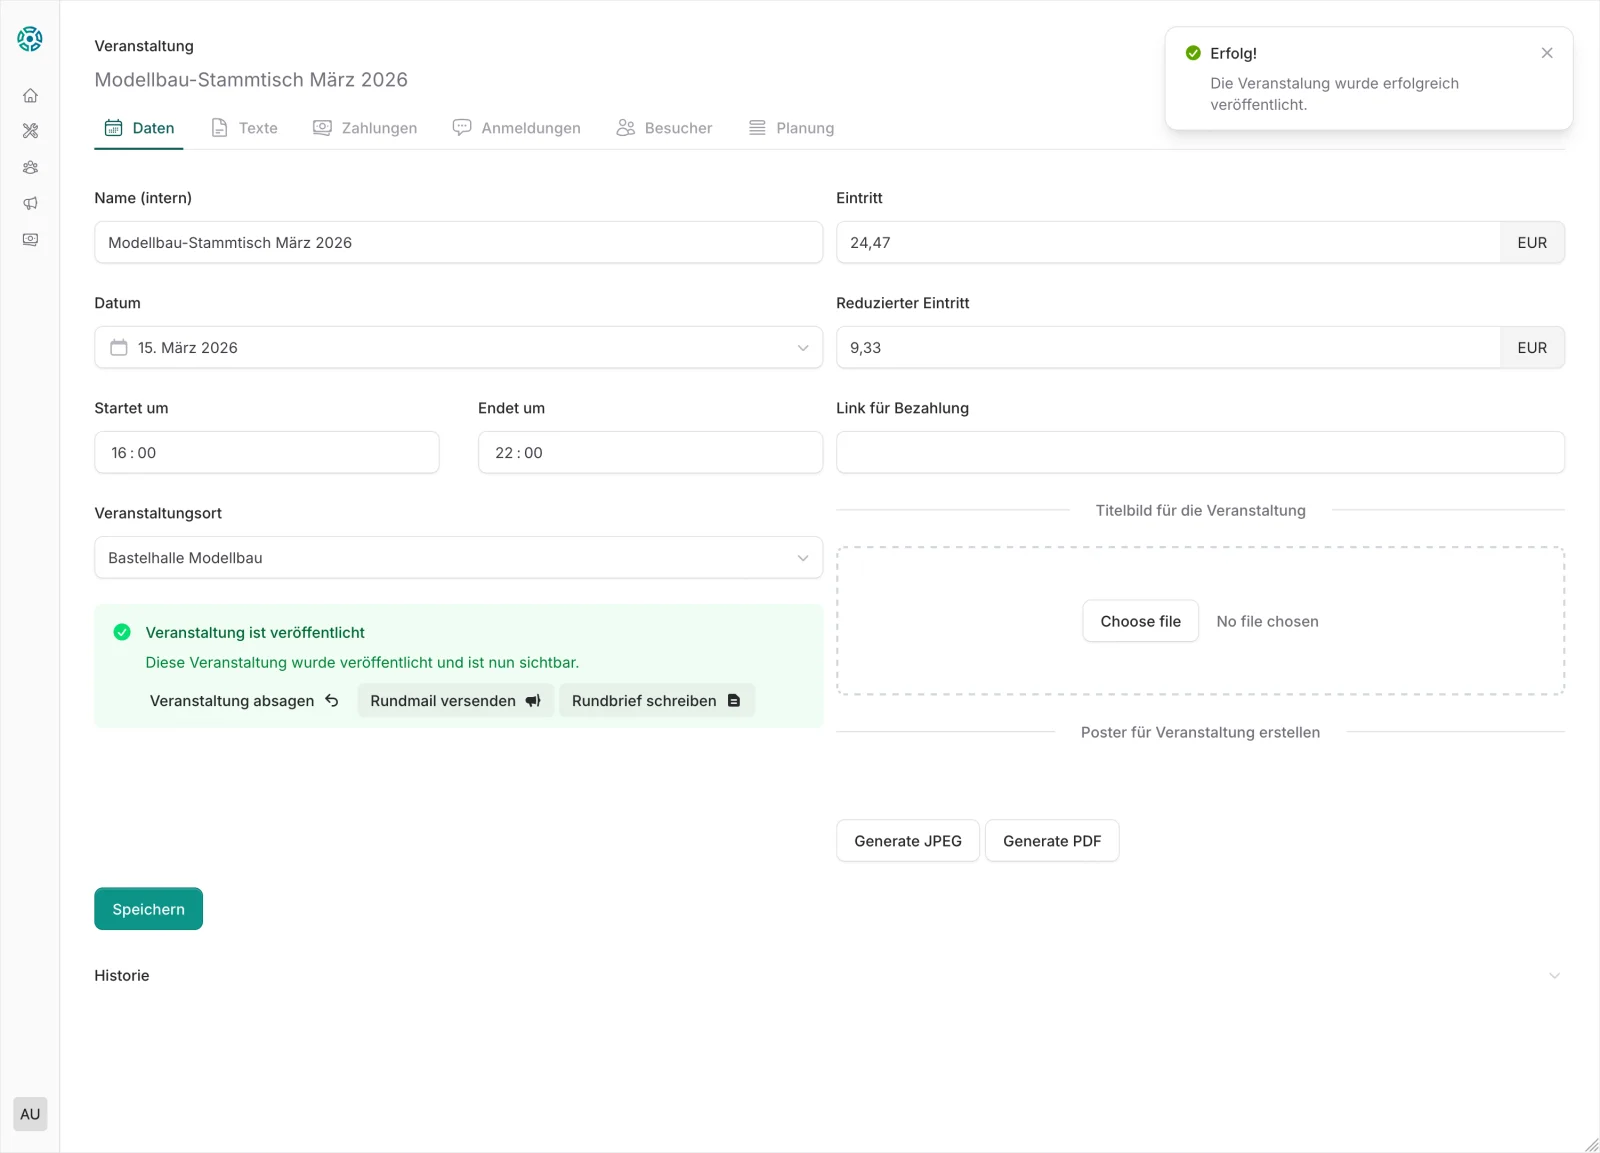Image resolution: width=1600 pixels, height=1153 pixels.
Task: Switch to the Texte tab
Action: click(x=245, y=128)
